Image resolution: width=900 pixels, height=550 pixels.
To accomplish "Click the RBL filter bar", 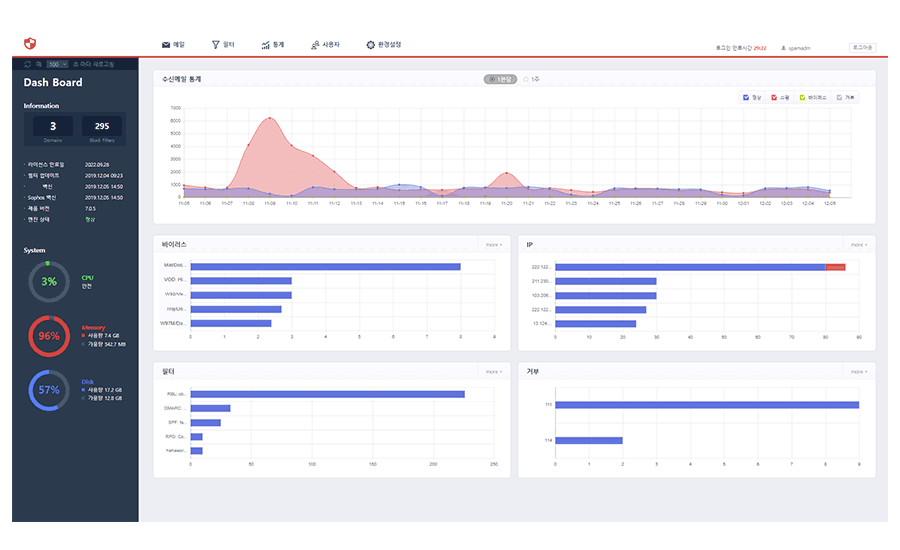I will [327, 394].
